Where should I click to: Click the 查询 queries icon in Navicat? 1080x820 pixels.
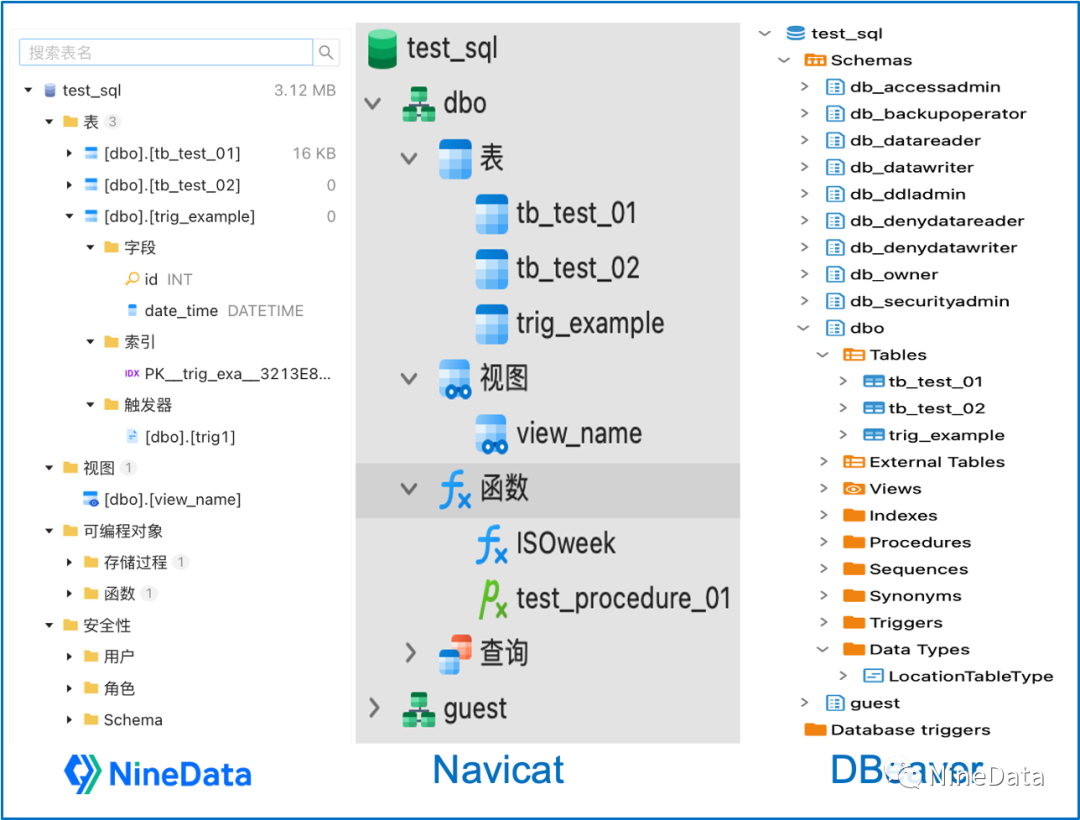click(455, 654)
